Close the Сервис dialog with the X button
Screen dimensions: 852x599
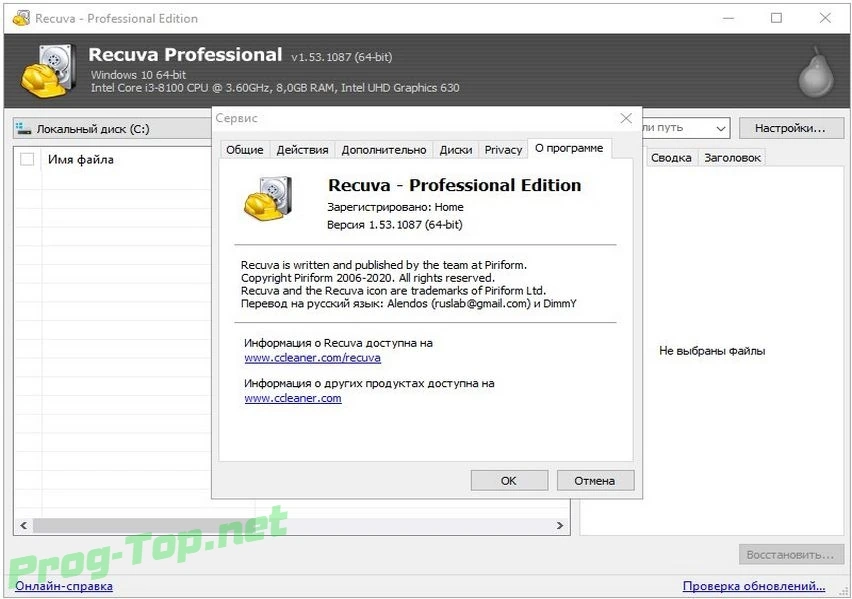pyautogui.click(x=626, y=118)
